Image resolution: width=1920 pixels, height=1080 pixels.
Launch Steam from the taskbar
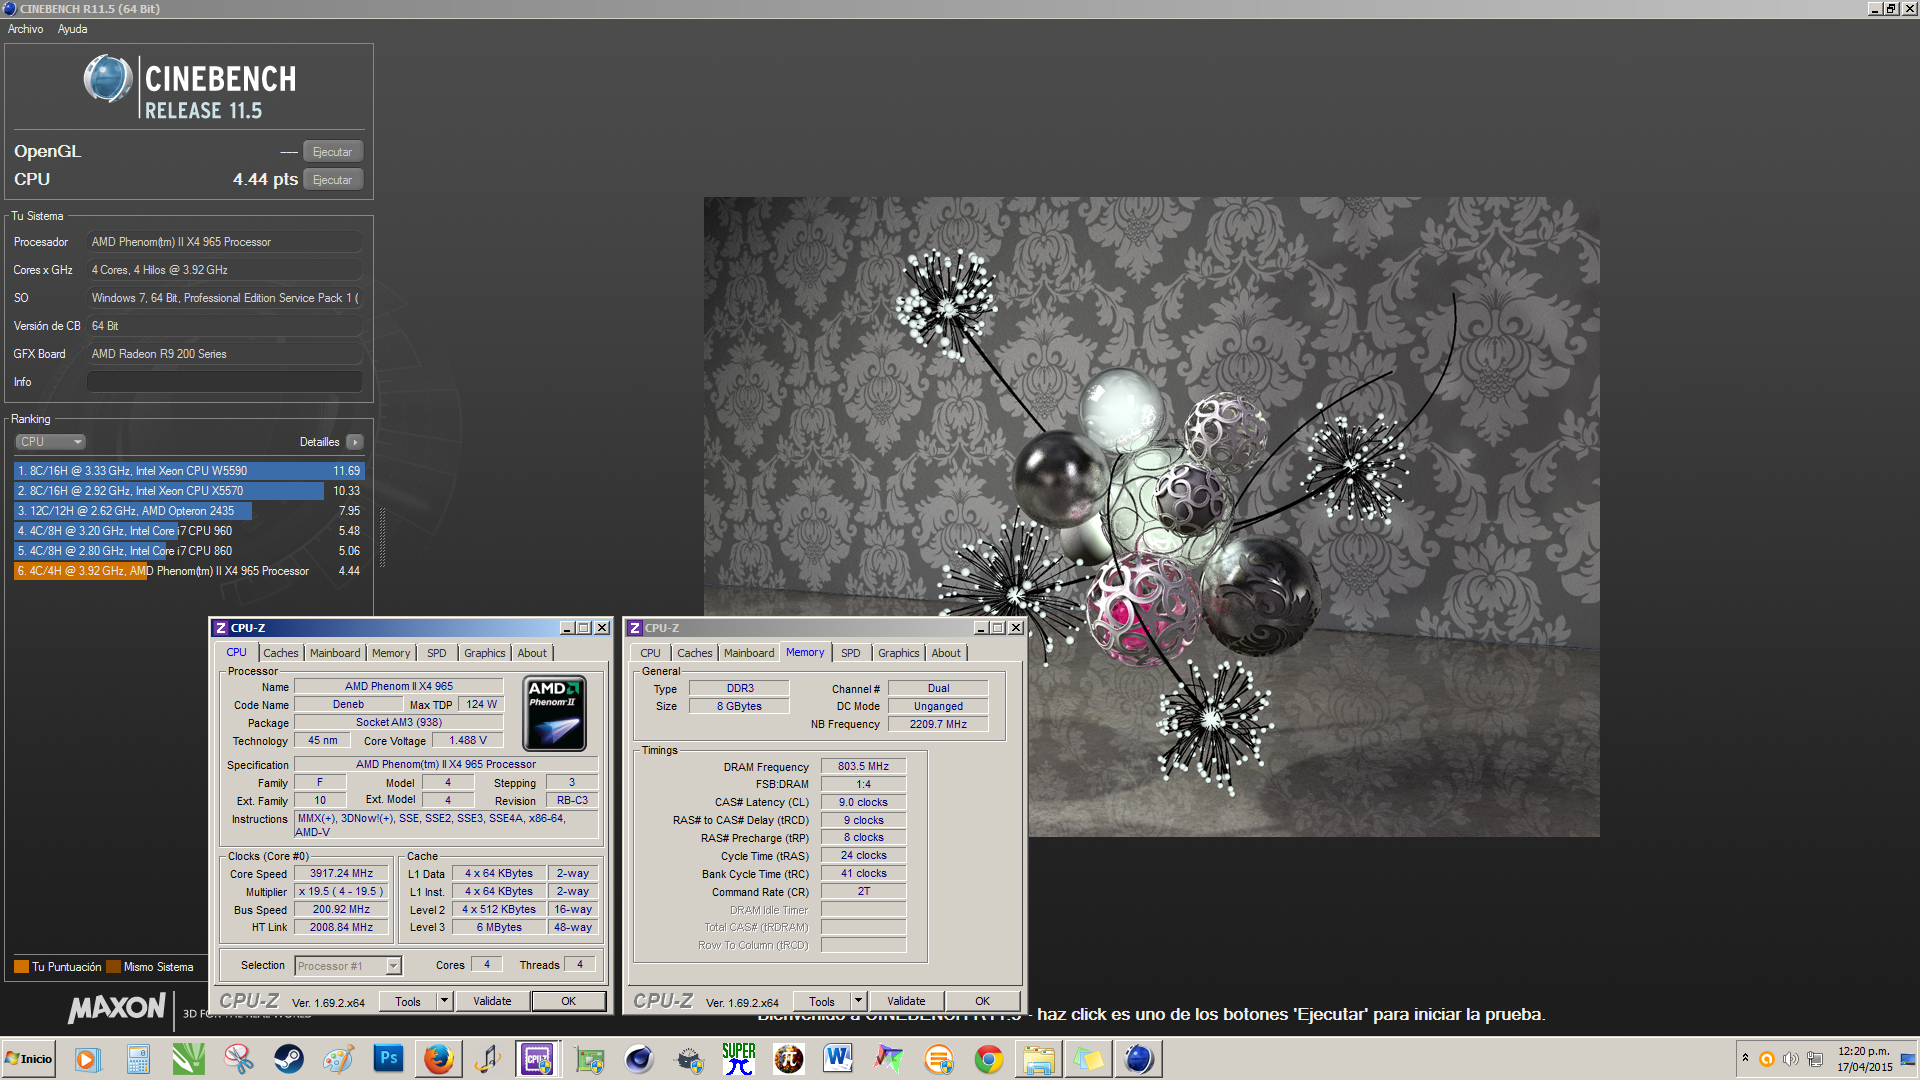coord(288,1059)
